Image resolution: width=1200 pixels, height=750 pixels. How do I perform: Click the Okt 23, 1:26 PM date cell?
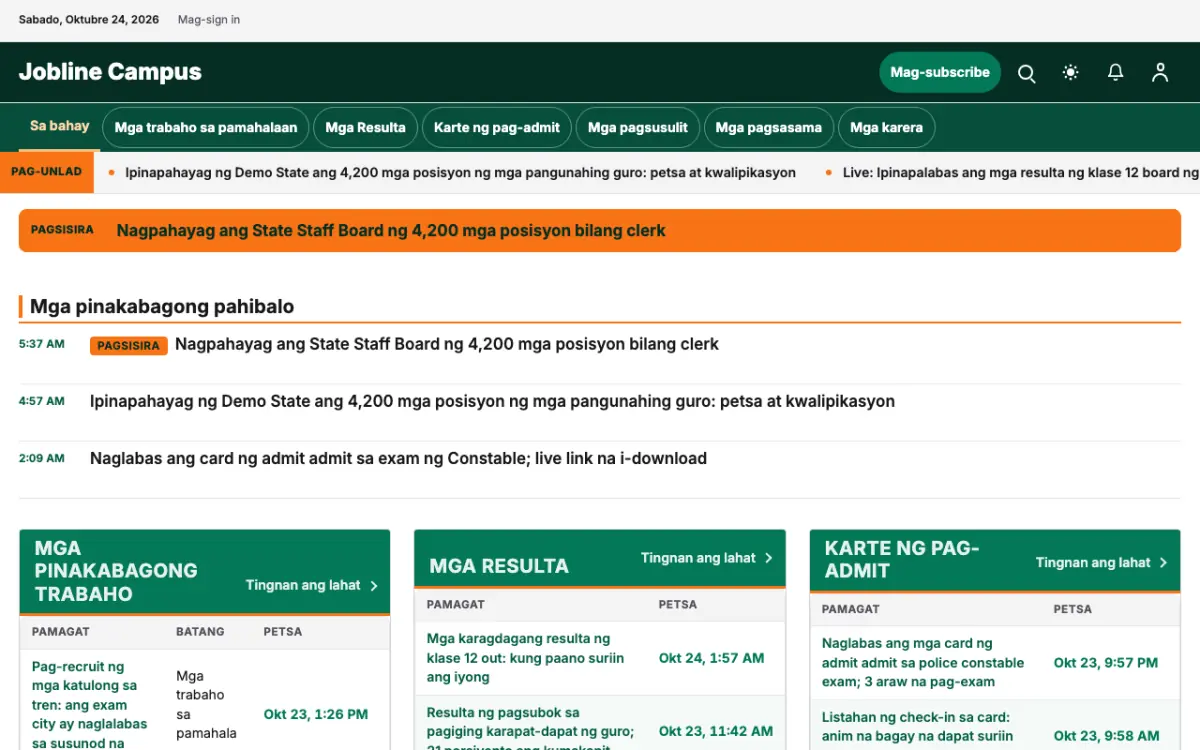pos(316,714)
